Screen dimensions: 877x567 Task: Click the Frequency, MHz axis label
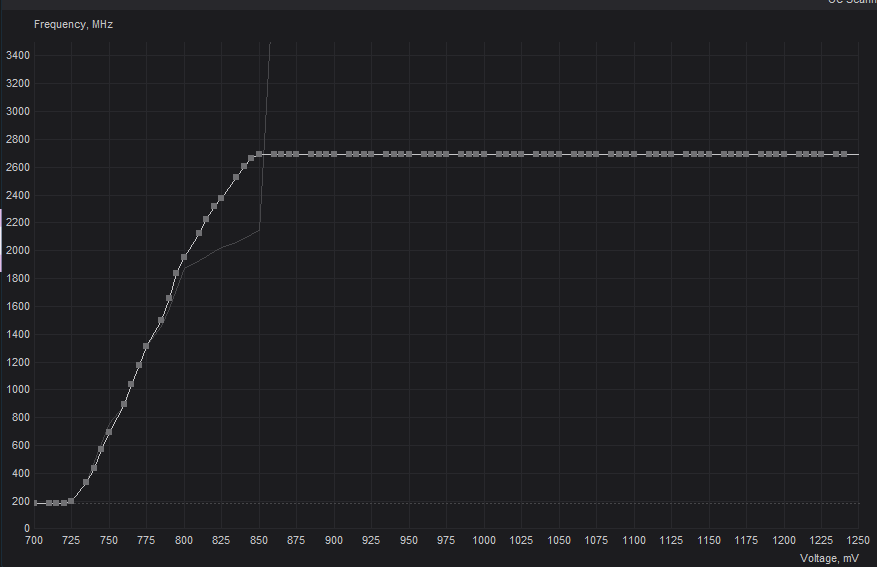tap(73, 24)
